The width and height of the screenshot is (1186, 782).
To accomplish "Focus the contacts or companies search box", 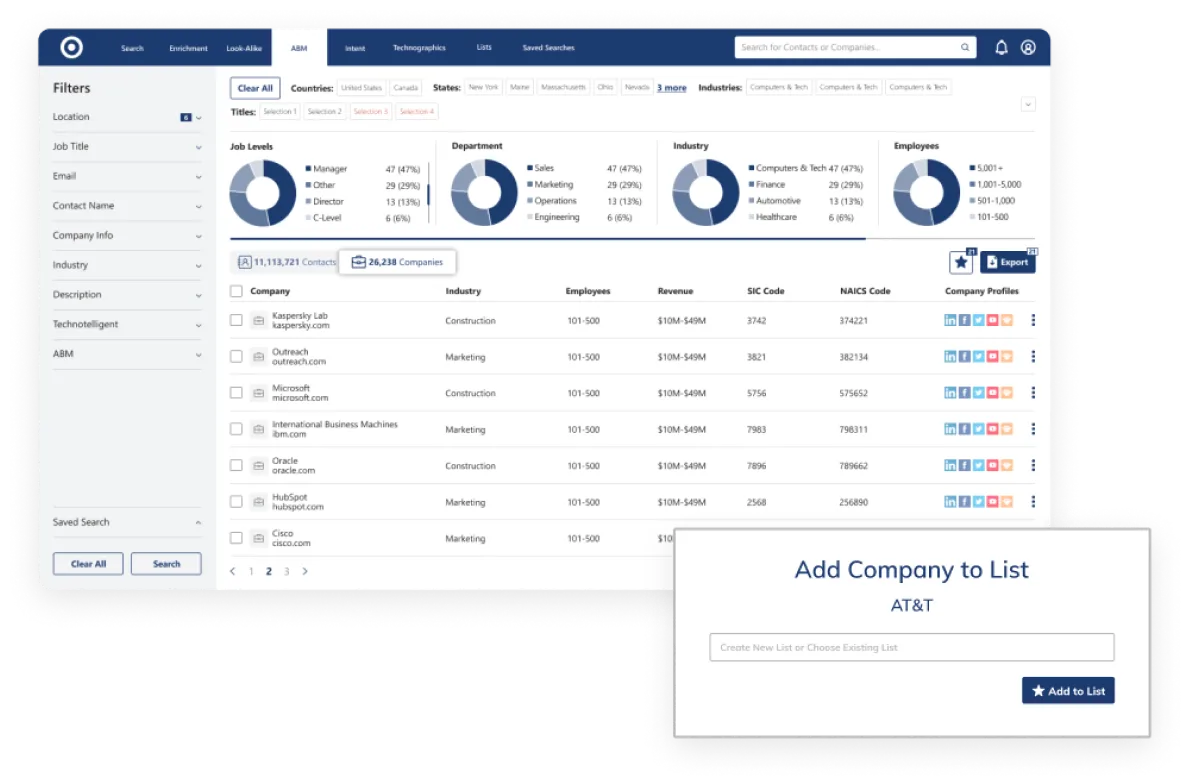I will 855,48.
